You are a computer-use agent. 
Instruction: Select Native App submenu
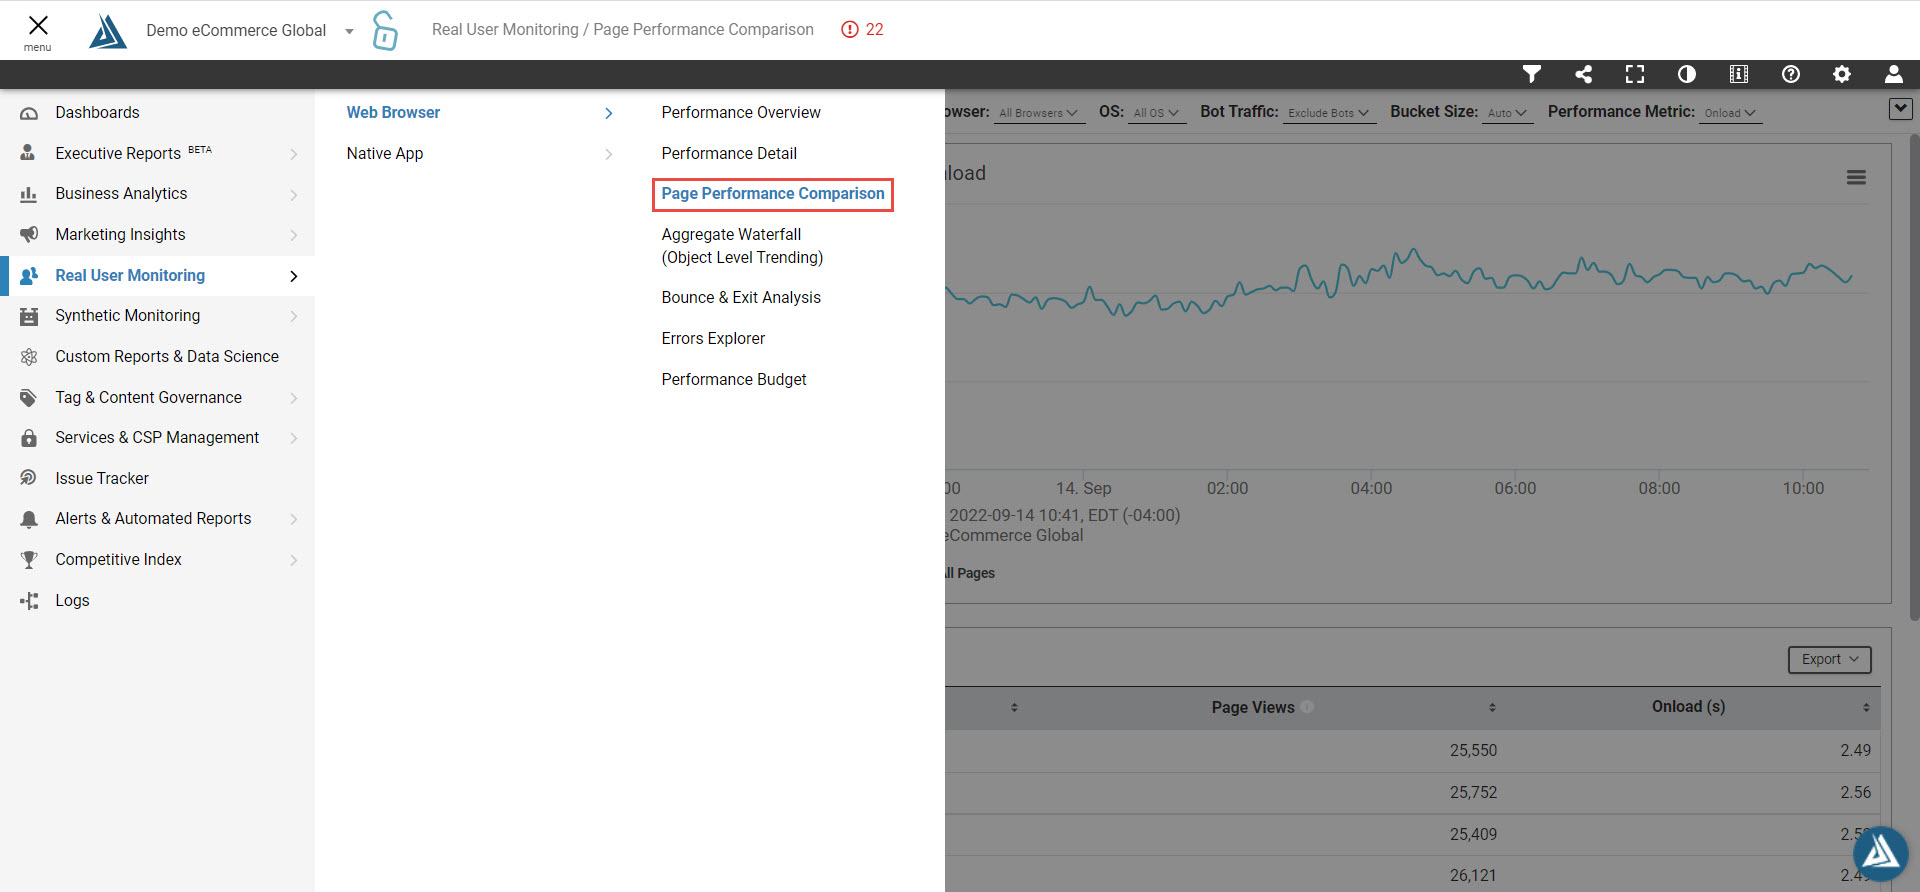(479, 153)
